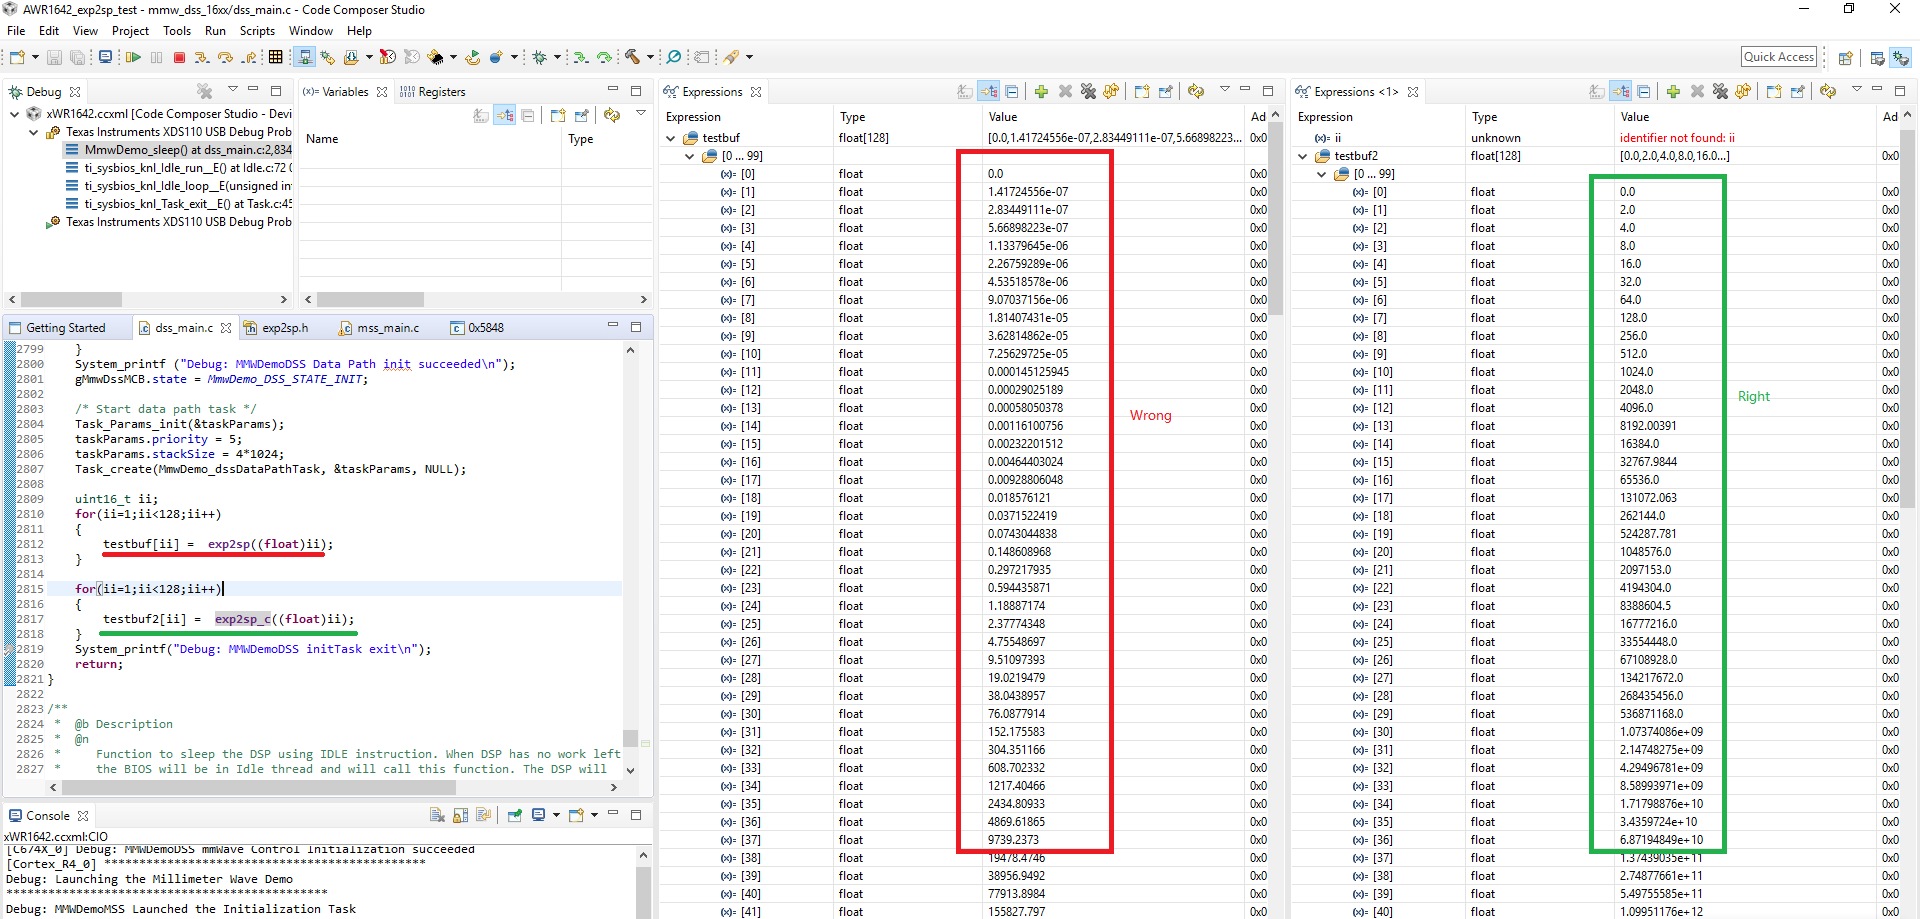The width and height of the screenshot is (1920, 919).
Task: Open the Debug view menu dropdown
Action: pyautogui.click(x=232, y=90)
